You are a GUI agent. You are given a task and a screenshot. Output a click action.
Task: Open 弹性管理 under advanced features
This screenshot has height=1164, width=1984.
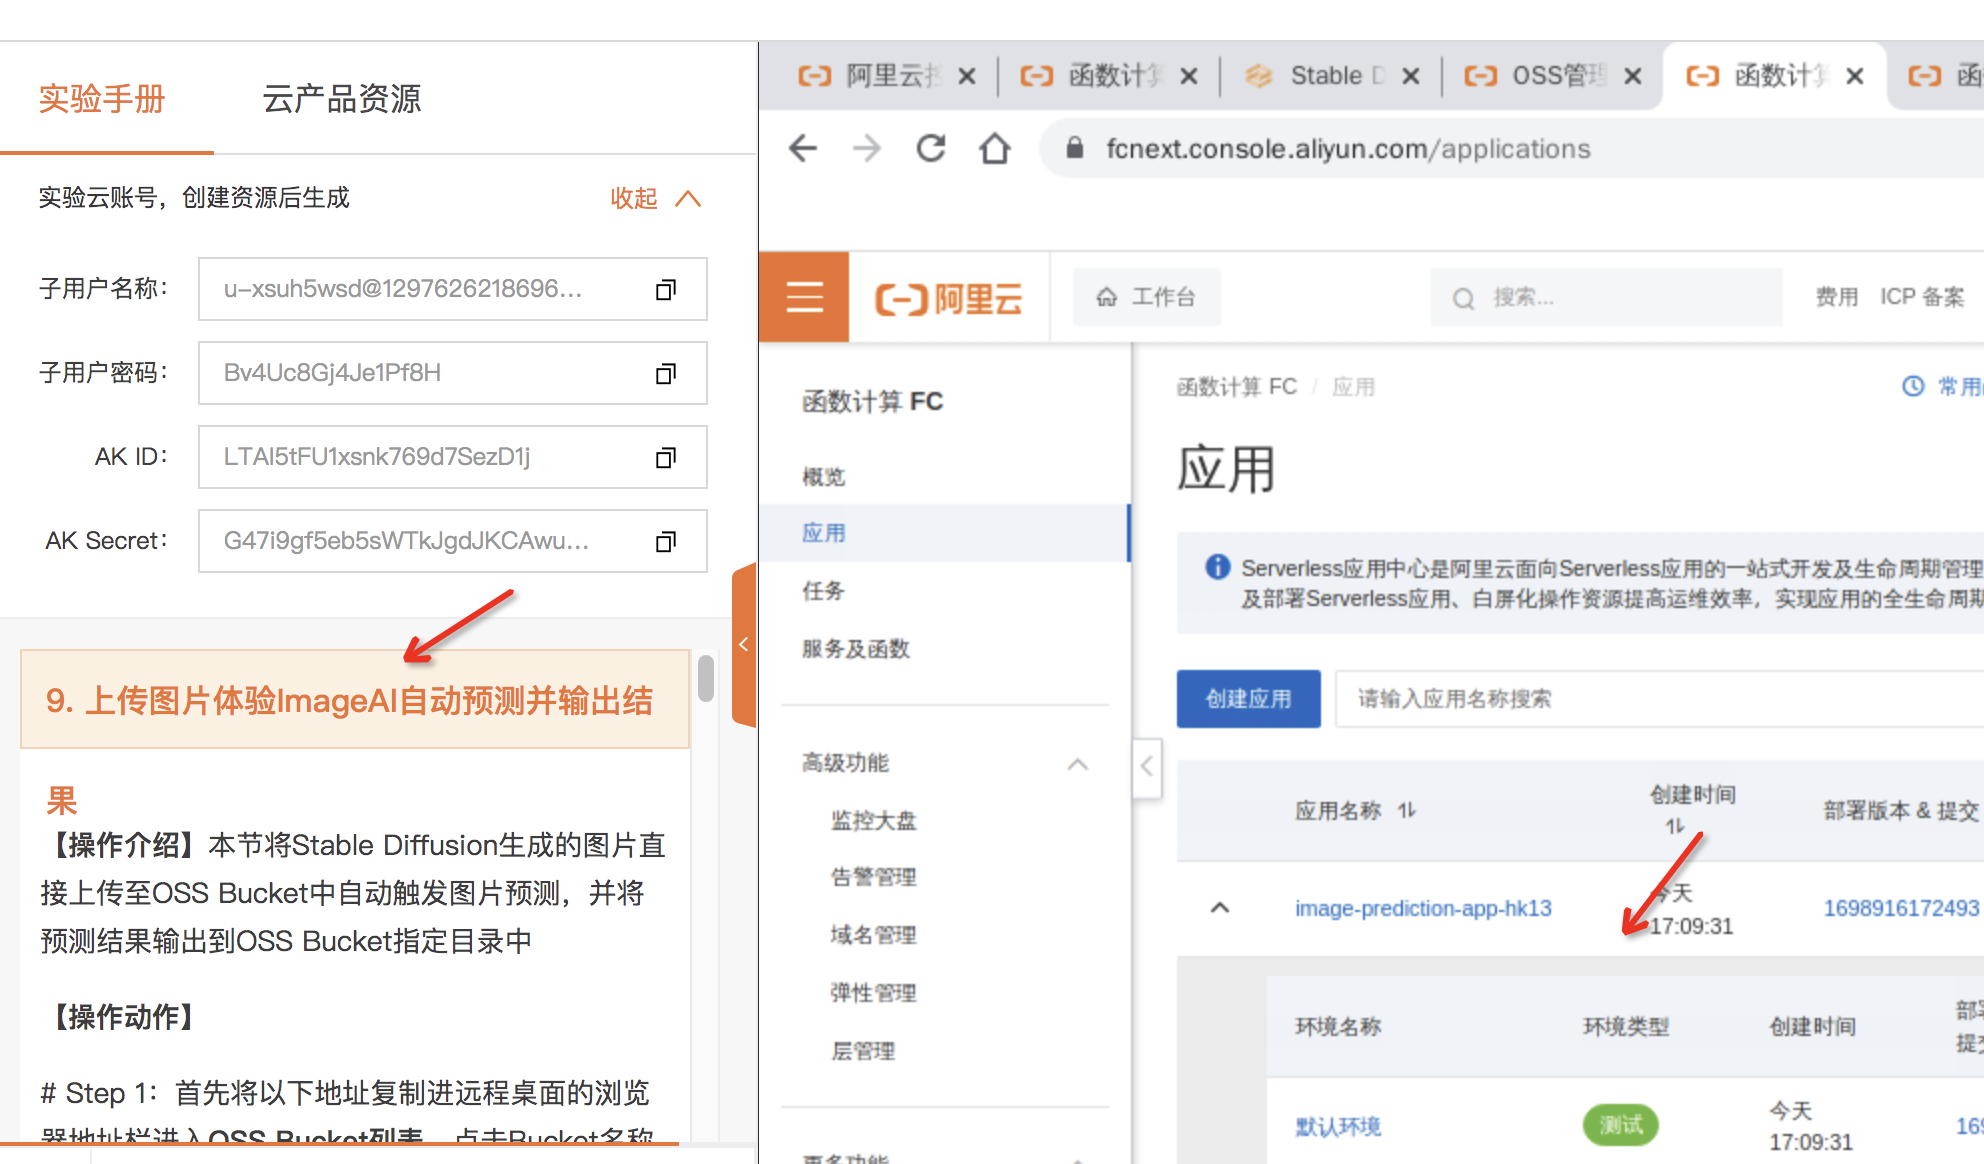pyautogui.click(x=873, y=993)
